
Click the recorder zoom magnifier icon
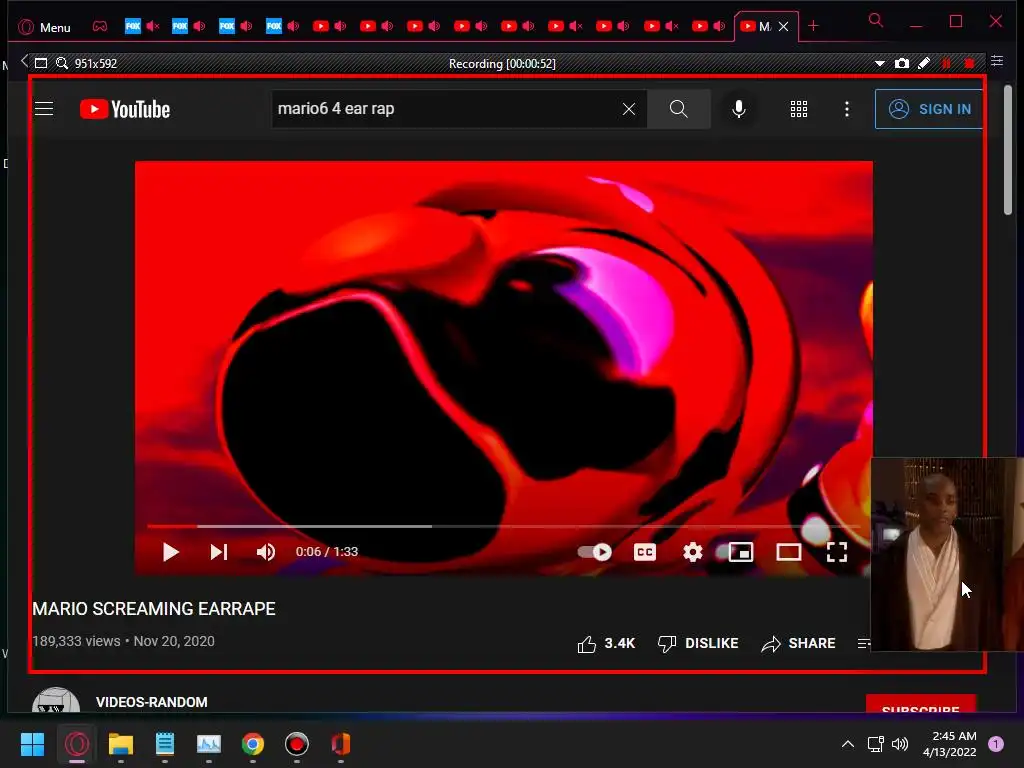[62, 63]
